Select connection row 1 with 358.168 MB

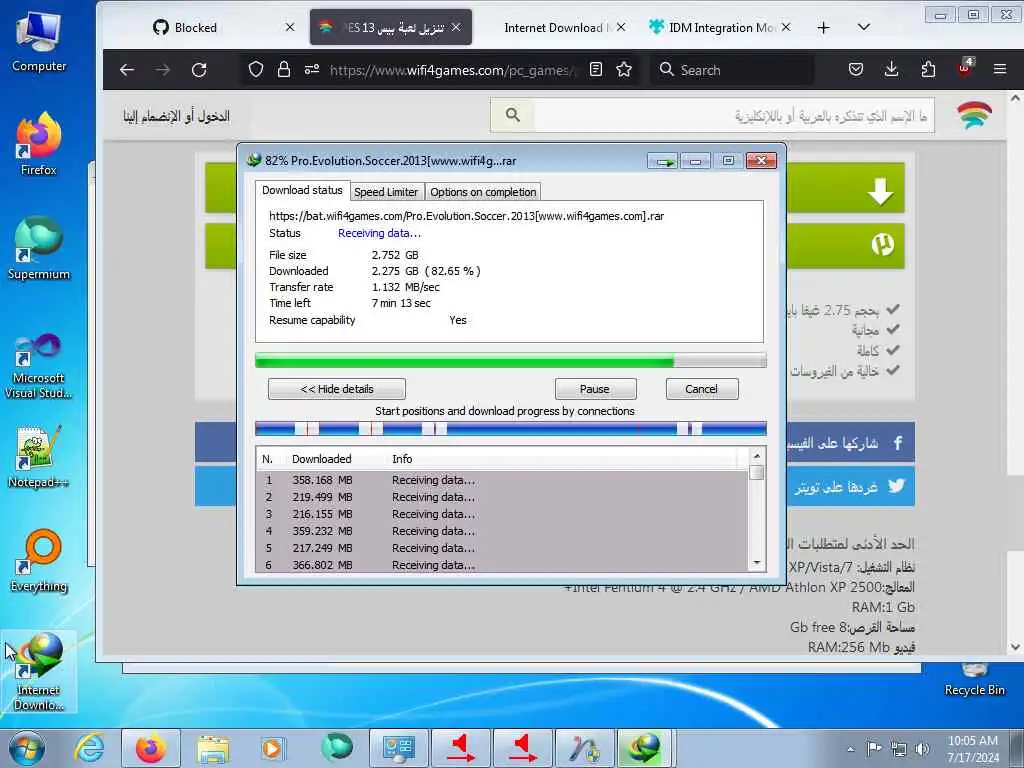coord(502,480)
